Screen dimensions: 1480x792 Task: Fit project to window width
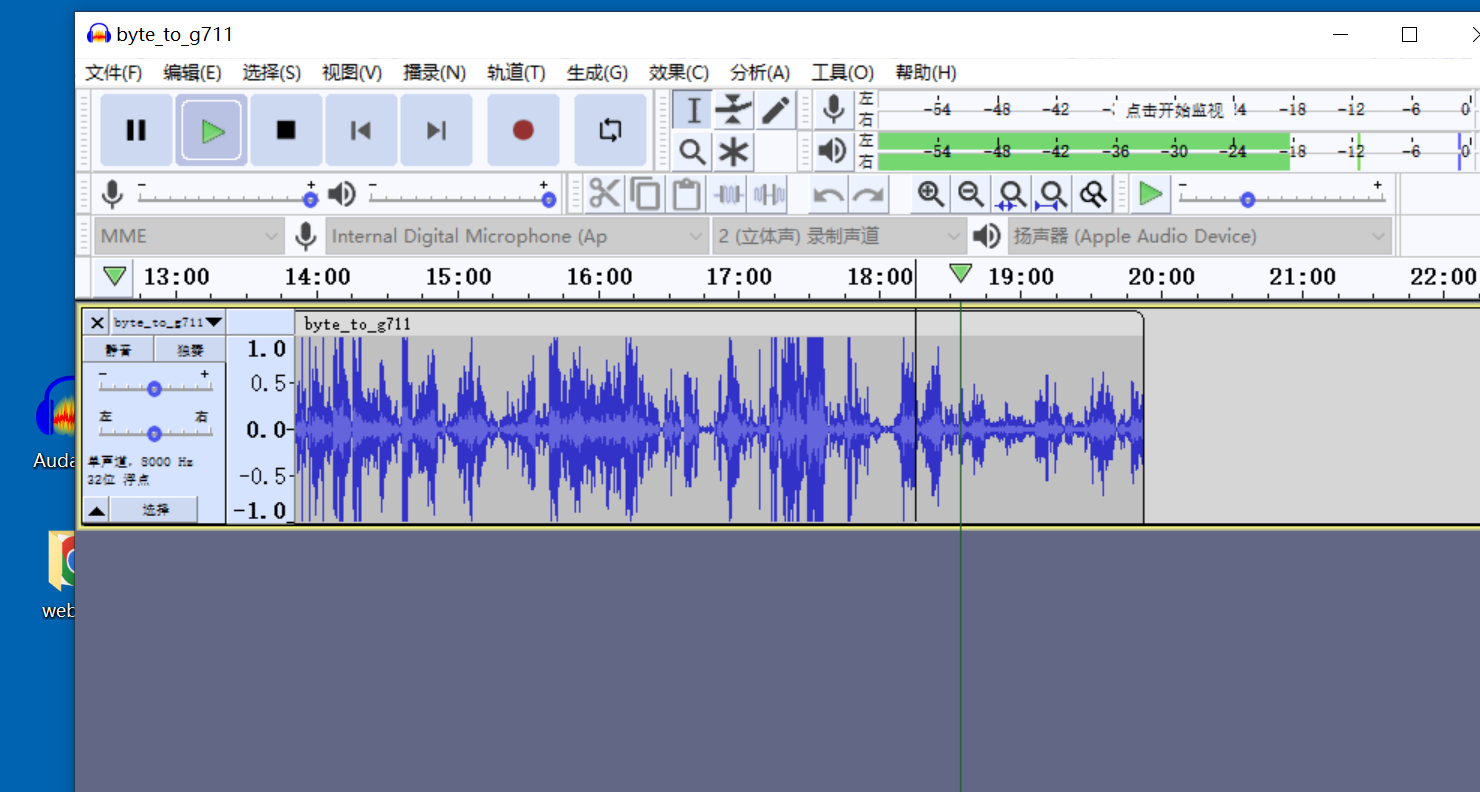(x=1052, y=194)
